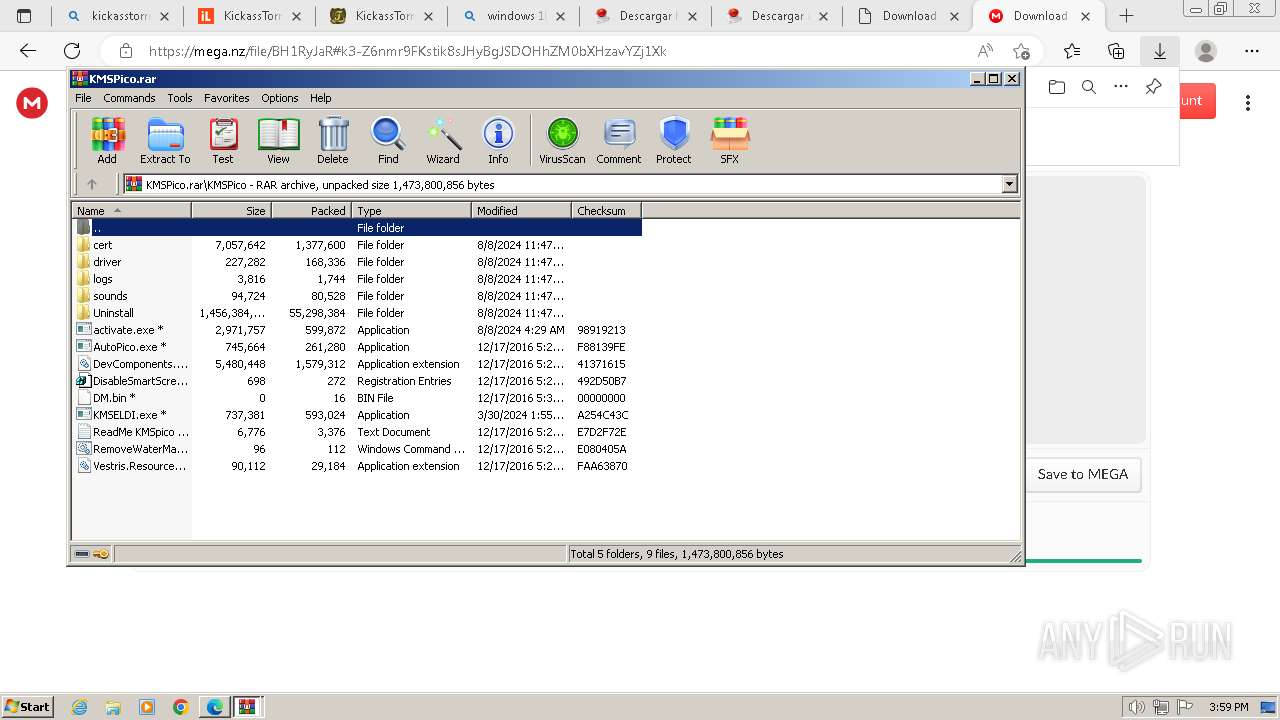The image size is (1280, 720).
Task: Run VirusScan on the archive
Action: [562, 140]
